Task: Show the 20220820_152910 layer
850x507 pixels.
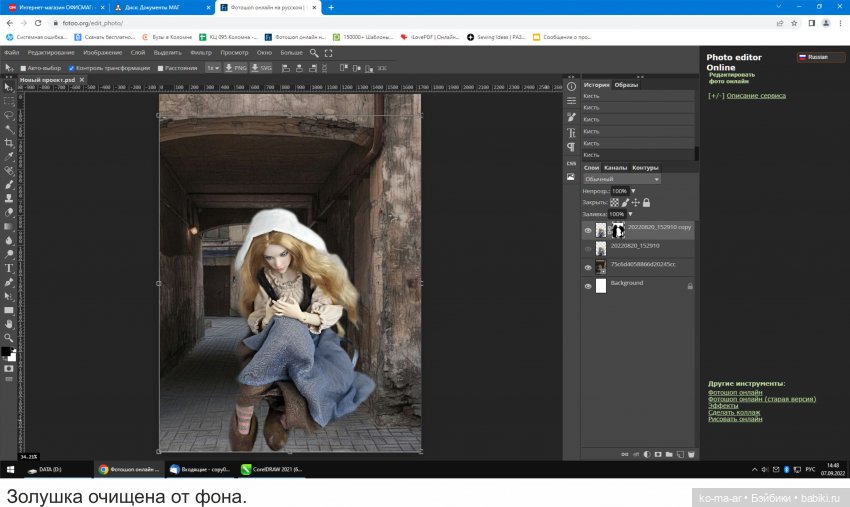Action: click(x=588, y=249)
